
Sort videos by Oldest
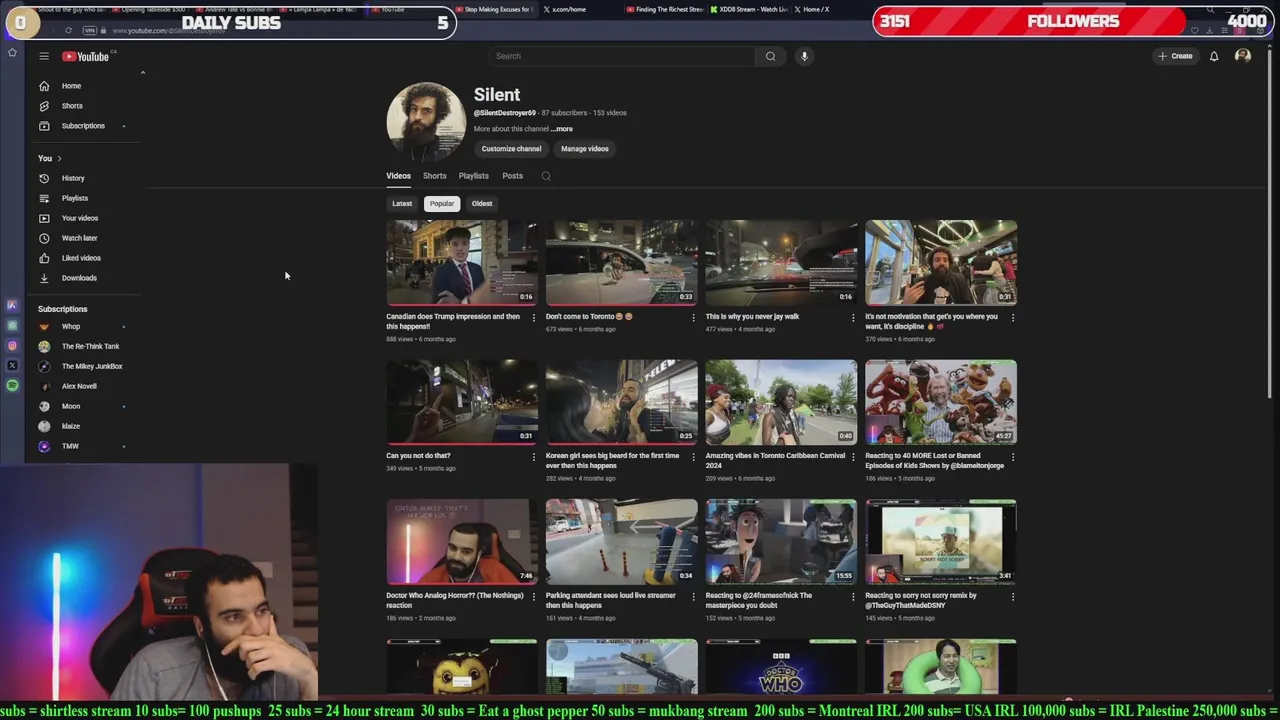(482, 204)
